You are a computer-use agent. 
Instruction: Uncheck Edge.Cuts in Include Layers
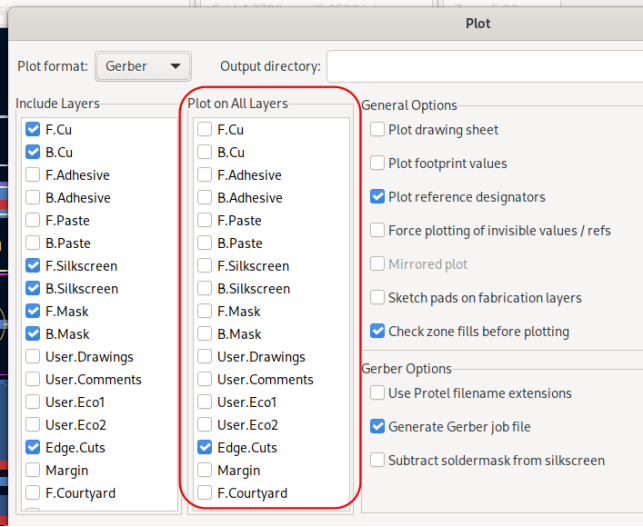(33, 448)
